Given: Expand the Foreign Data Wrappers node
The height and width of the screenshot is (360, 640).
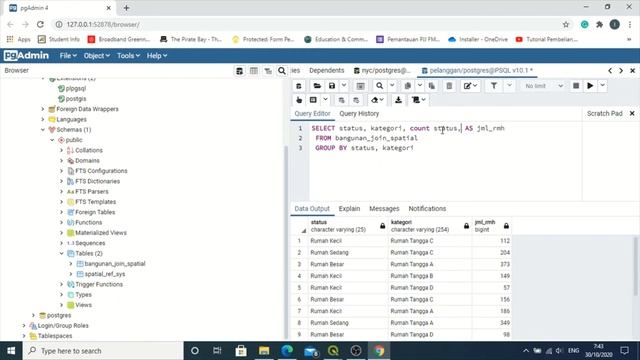Looking at the screenshot, I should (43, 109).
